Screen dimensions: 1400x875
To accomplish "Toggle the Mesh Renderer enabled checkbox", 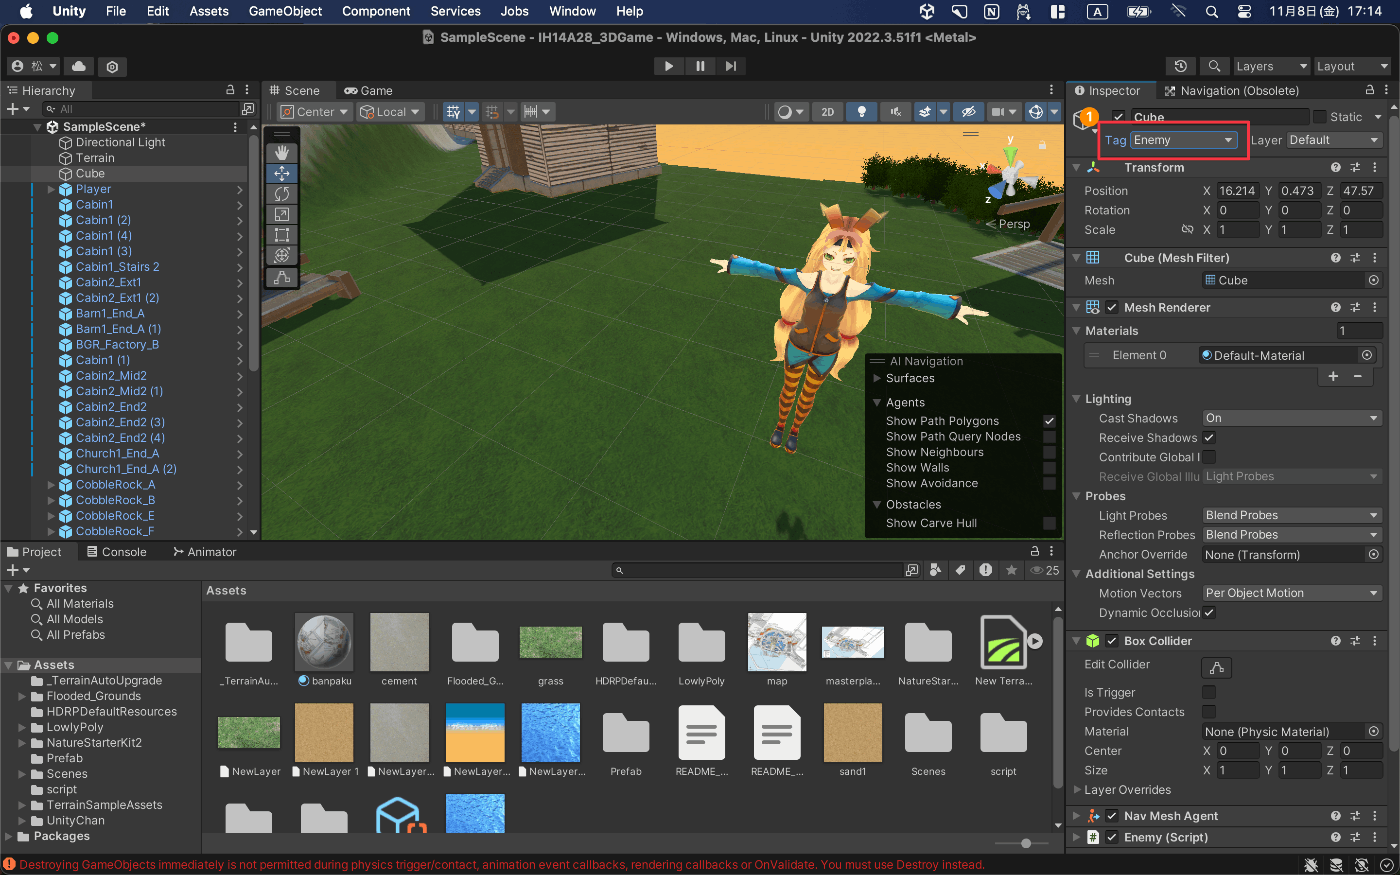I will (1112, 308).
